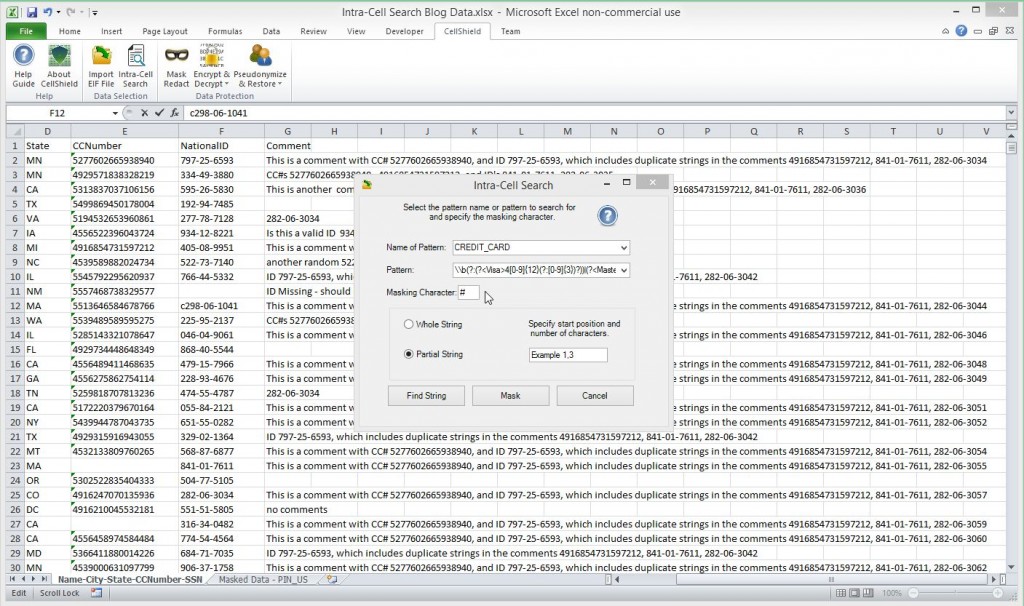Open the Review tab
Screen dimensions: 1024x606
coord(313,31)
